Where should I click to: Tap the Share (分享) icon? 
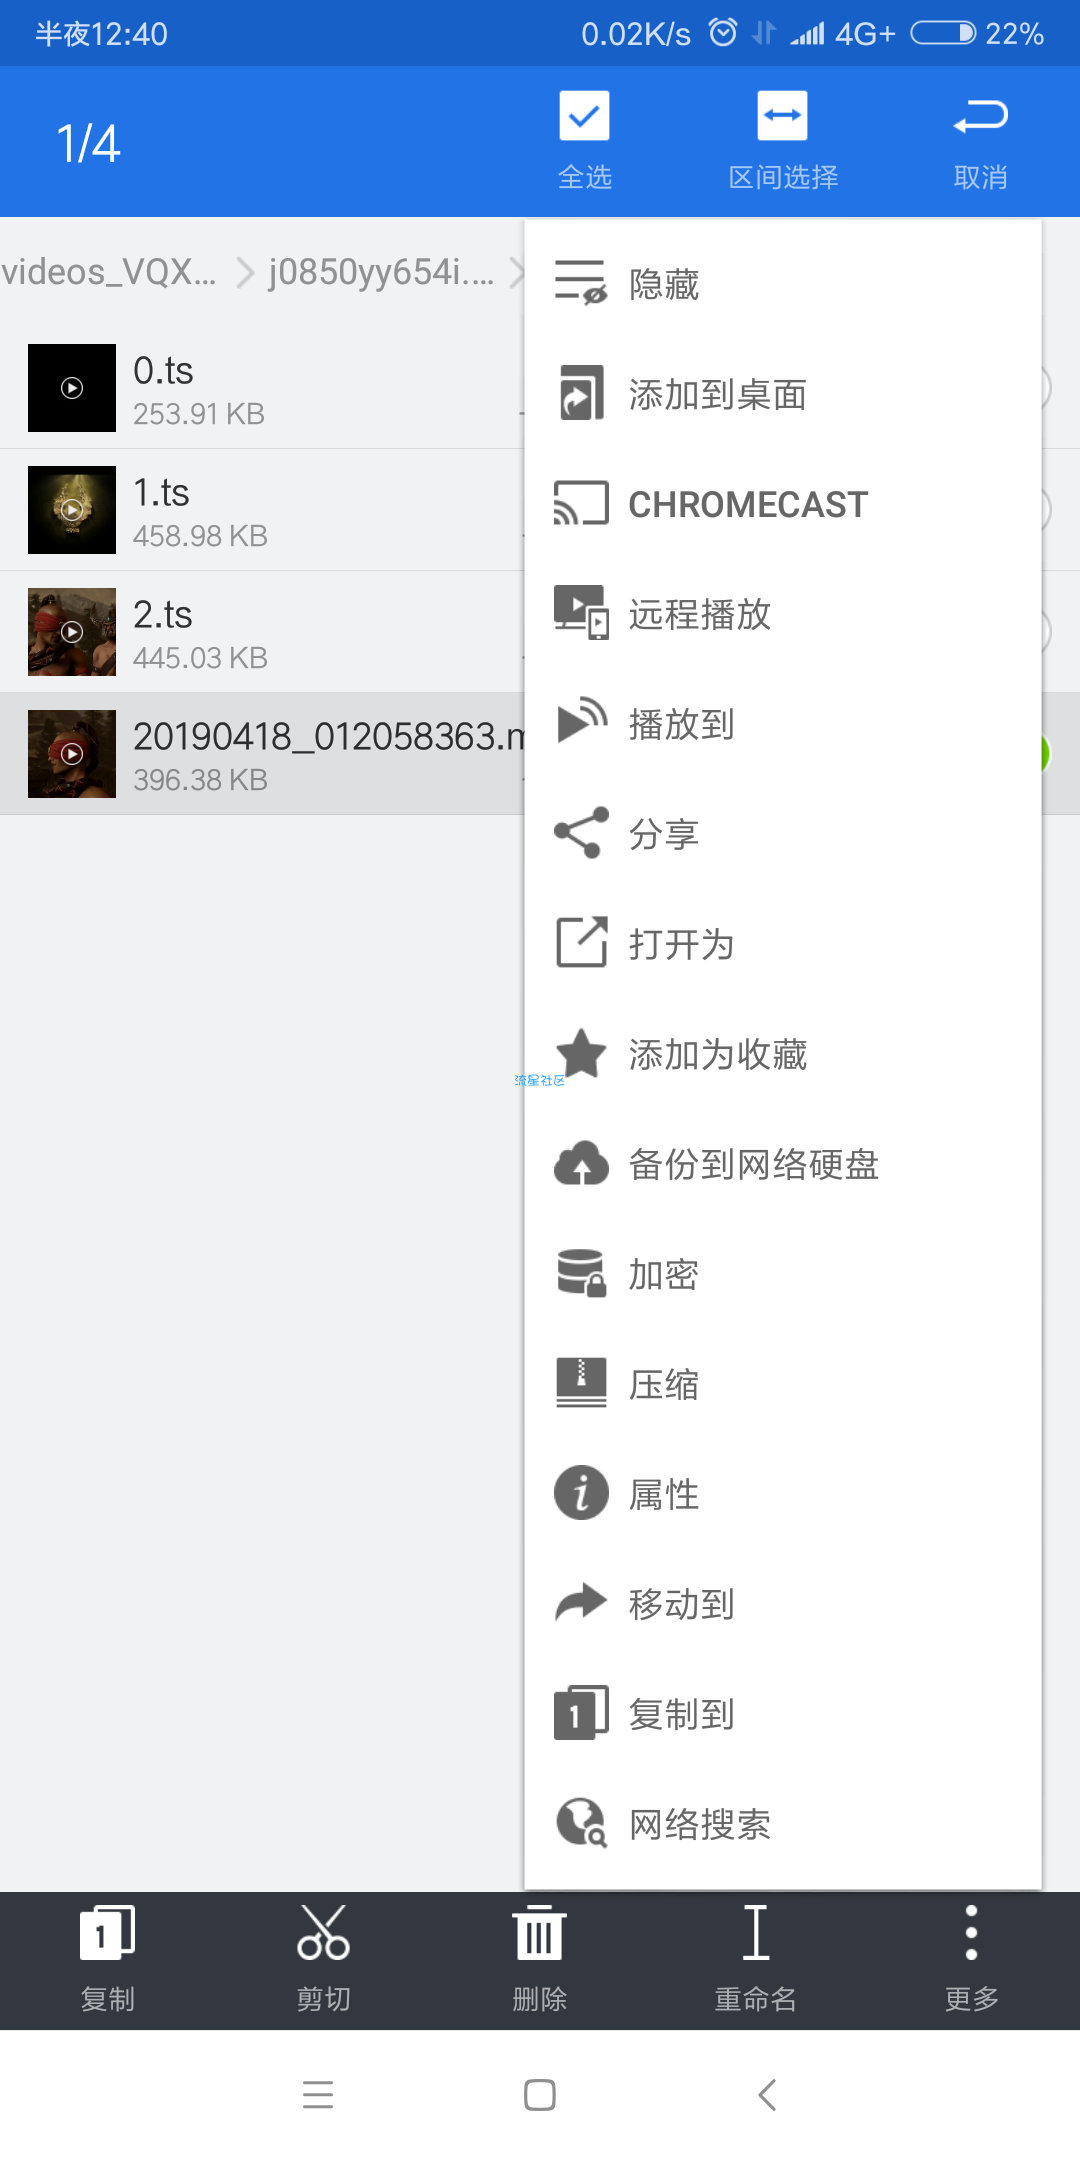581,832
